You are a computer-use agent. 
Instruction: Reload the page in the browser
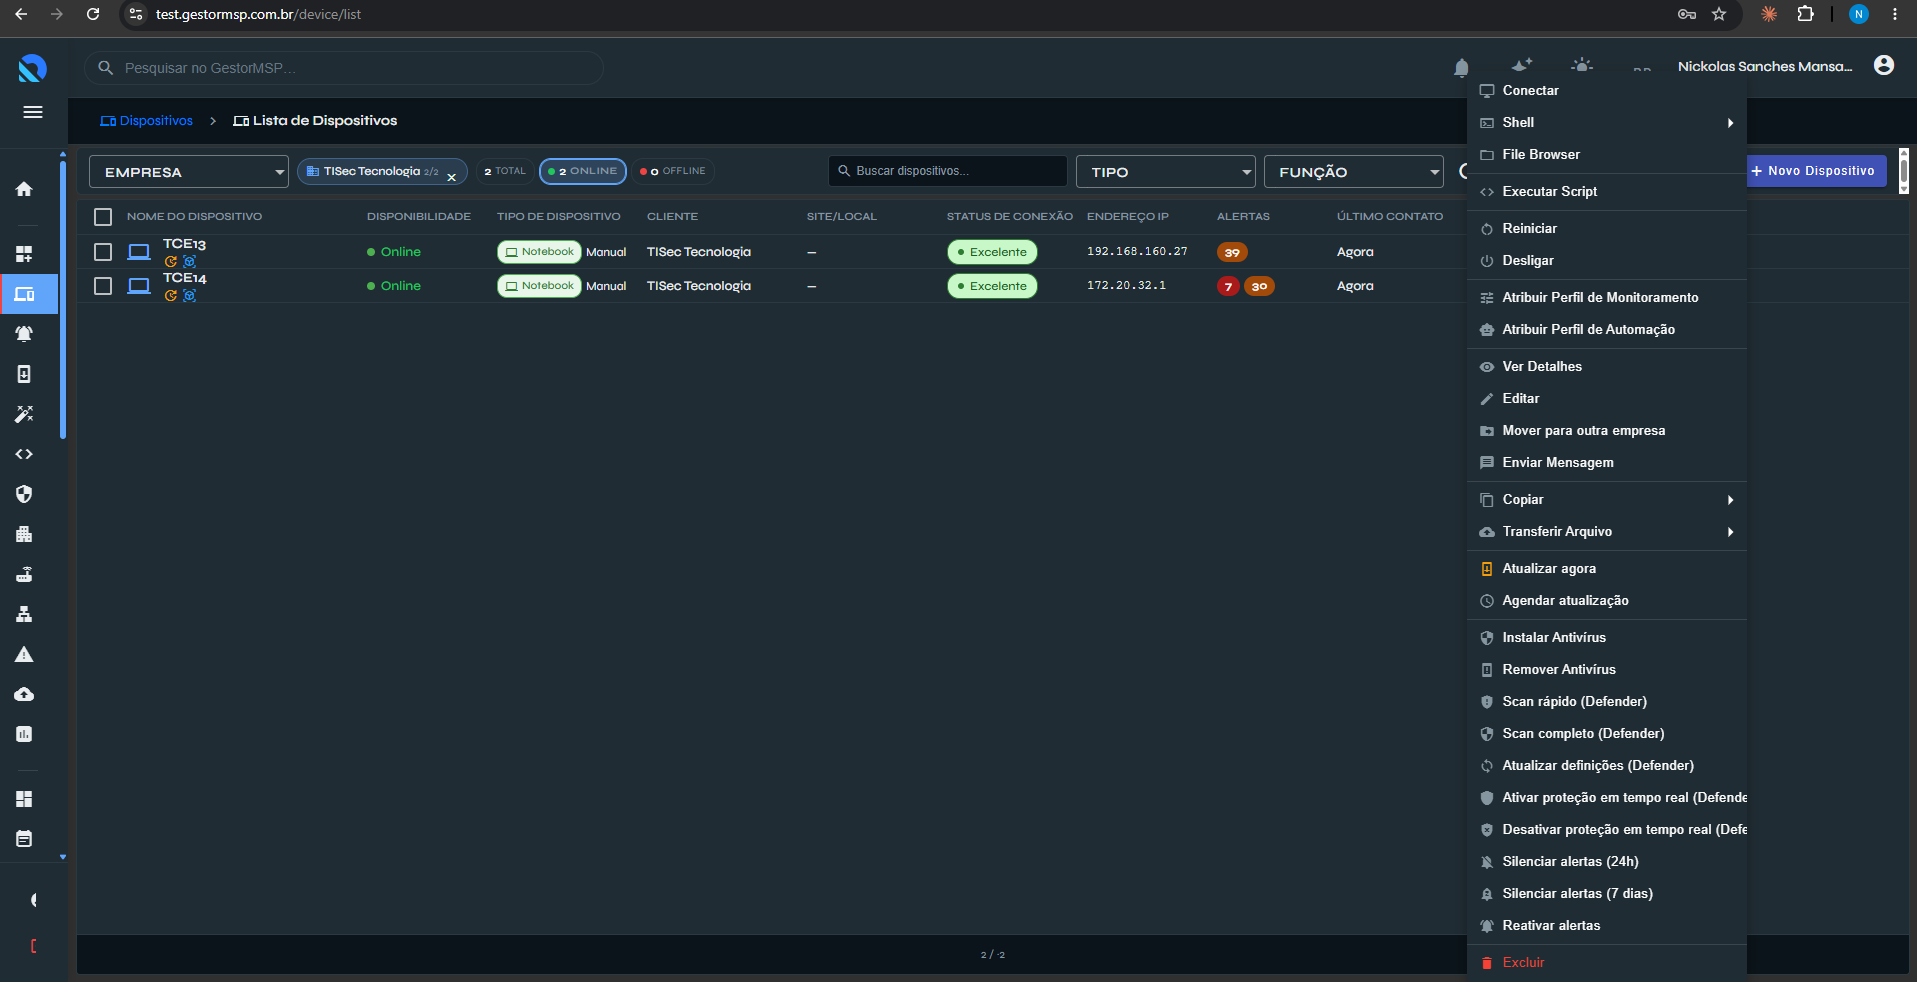point(93,14)
